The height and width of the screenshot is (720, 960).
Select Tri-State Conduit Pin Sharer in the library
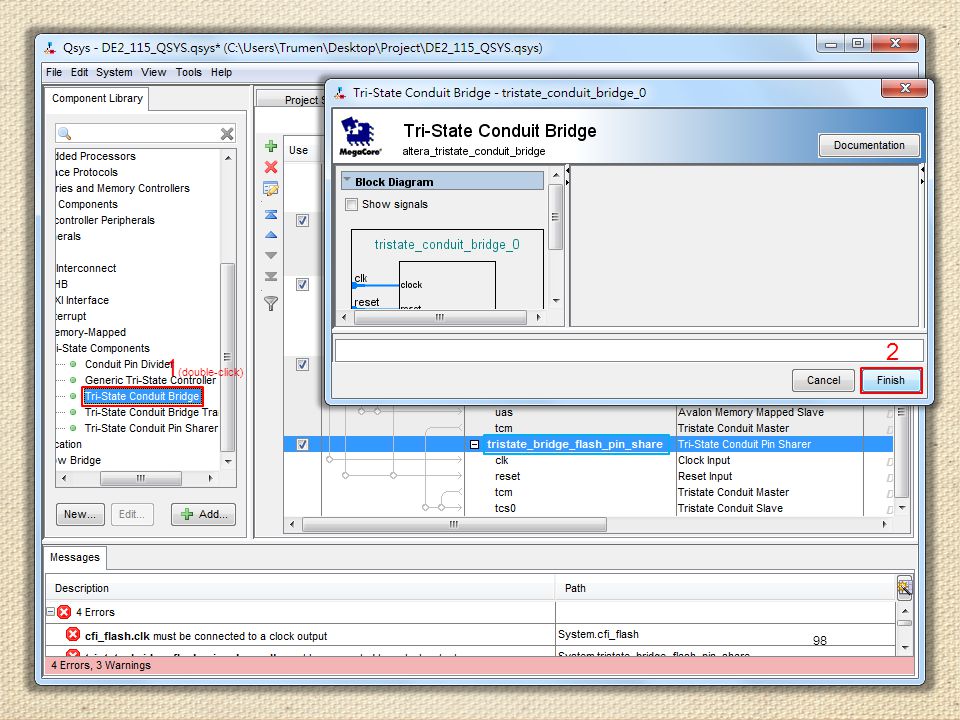point(151,429)
